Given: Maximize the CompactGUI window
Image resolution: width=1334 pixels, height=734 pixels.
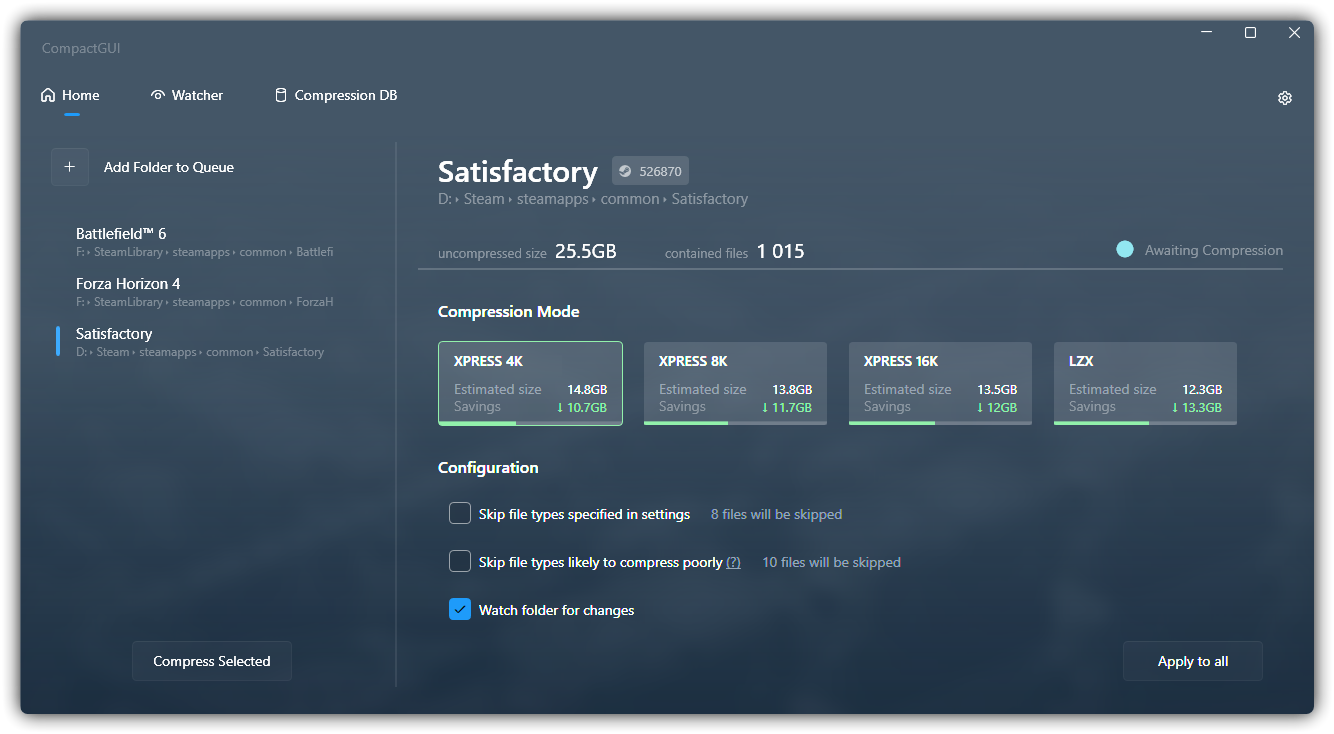Looking at the screenshot, I should click(x=1250, y=33).
